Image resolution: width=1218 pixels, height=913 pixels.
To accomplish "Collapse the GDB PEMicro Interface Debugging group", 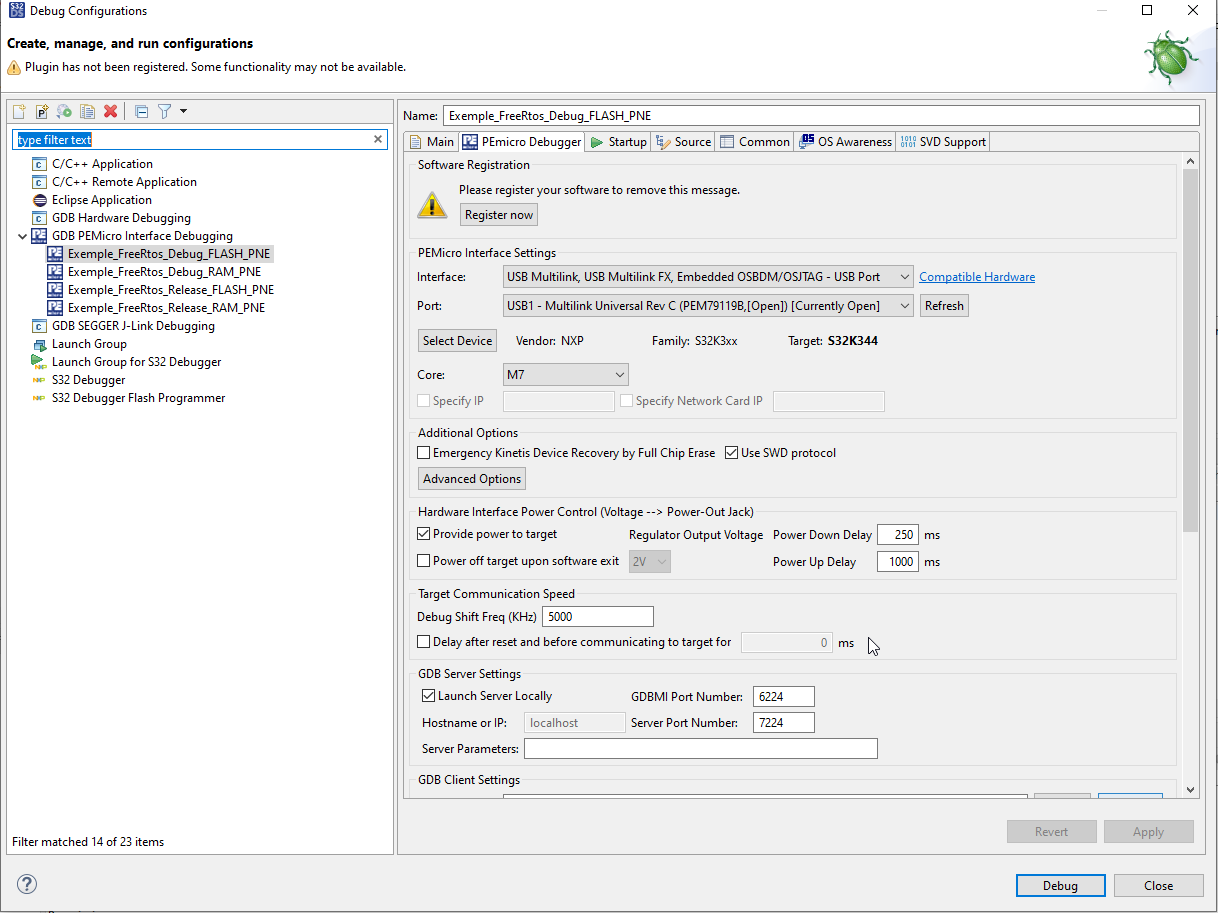I will pos(22,237).
